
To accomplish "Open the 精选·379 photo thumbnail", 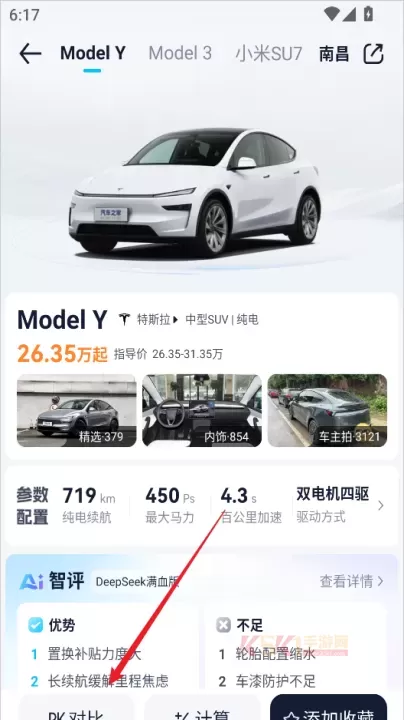I will click(x=77, y=411).
